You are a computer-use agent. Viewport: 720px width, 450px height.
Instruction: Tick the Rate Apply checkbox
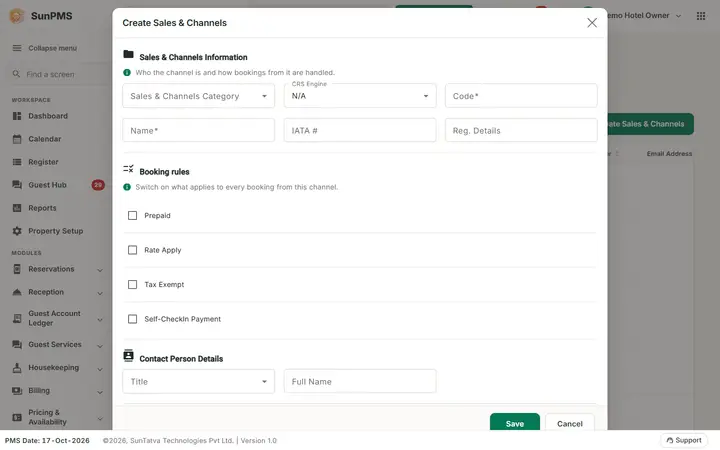(133, 250)
